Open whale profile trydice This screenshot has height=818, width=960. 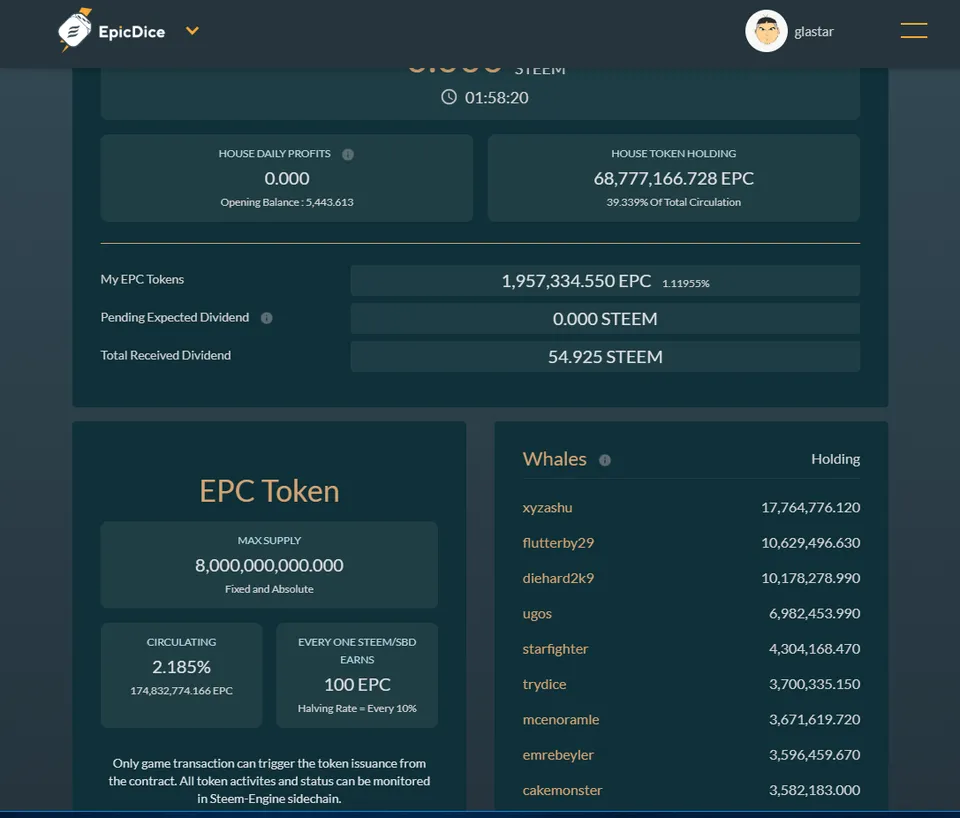tap(544, 685)
